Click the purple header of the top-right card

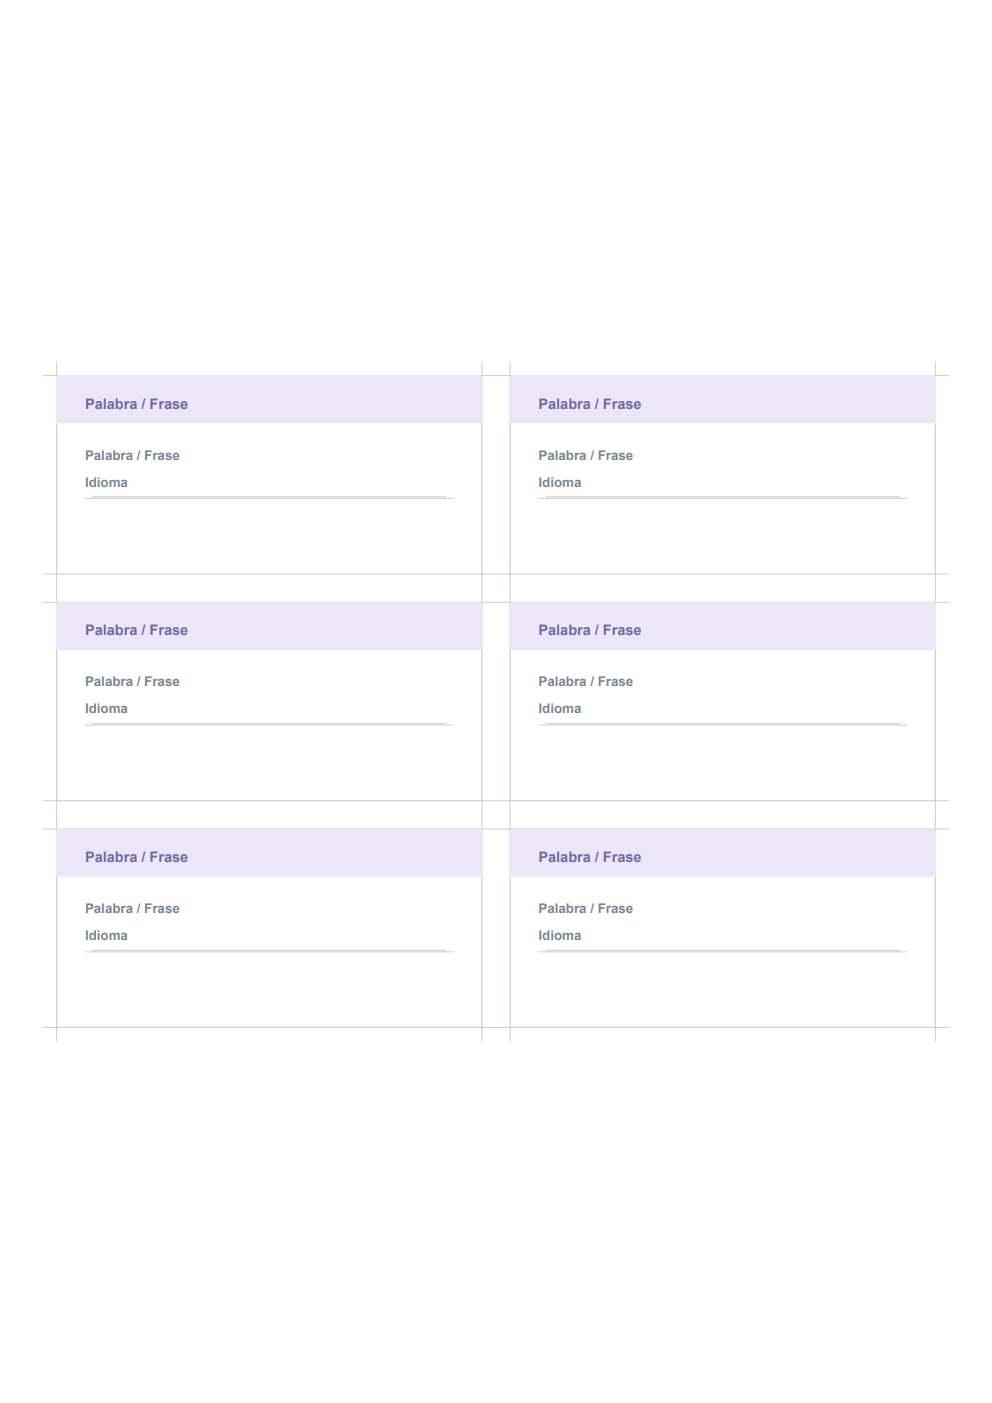(x=722, y=399)
